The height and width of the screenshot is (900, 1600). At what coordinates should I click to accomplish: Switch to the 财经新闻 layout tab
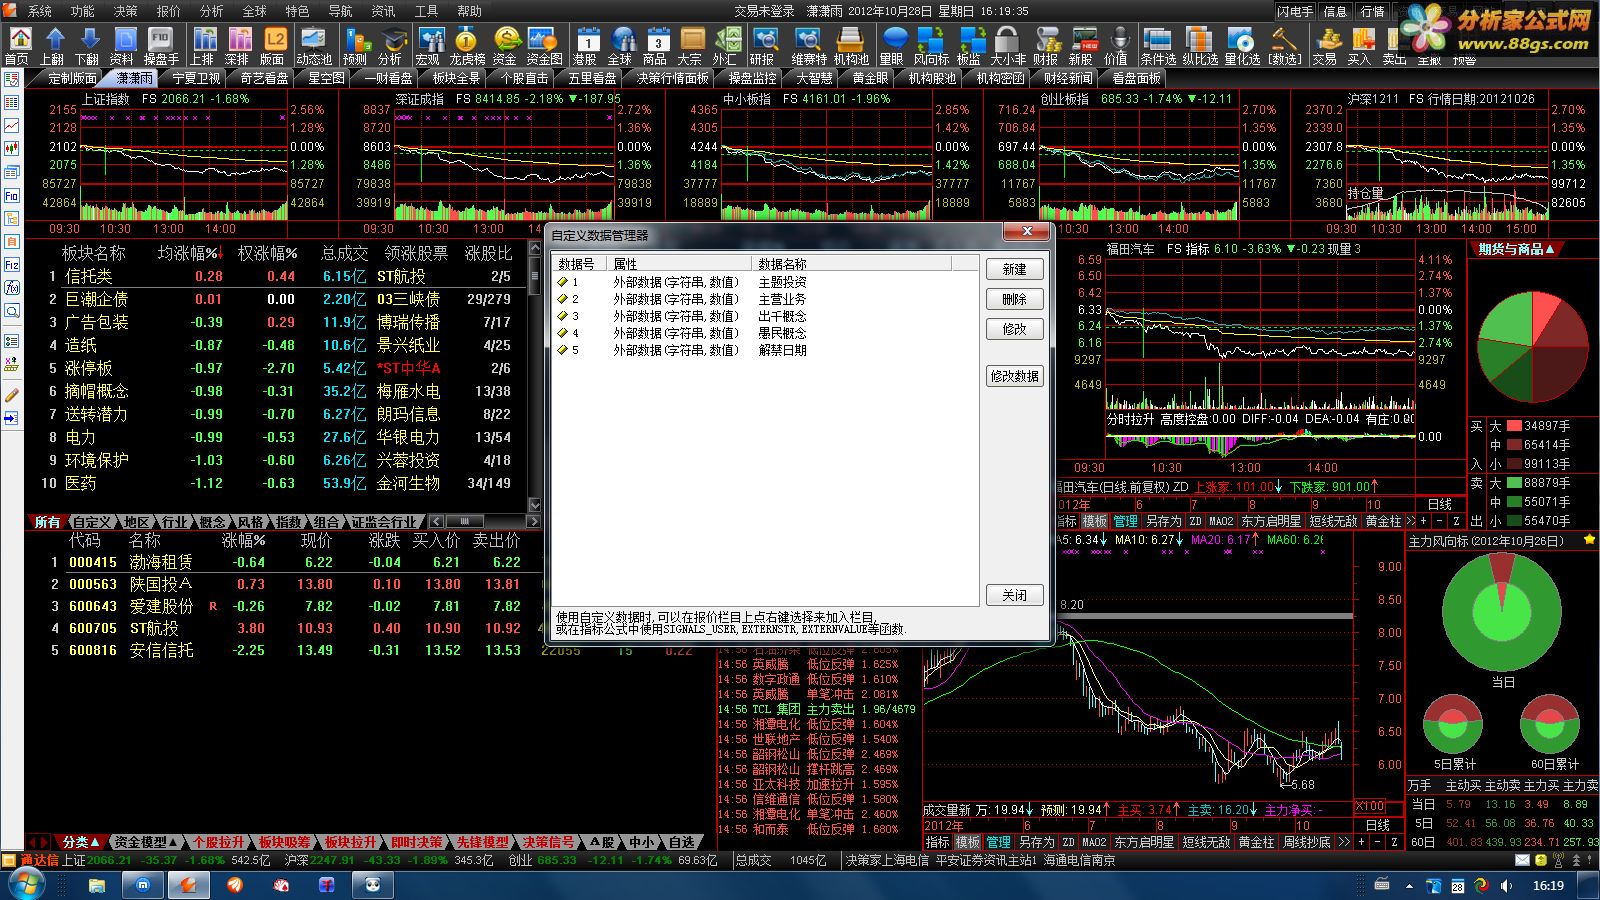point(1068,77)
